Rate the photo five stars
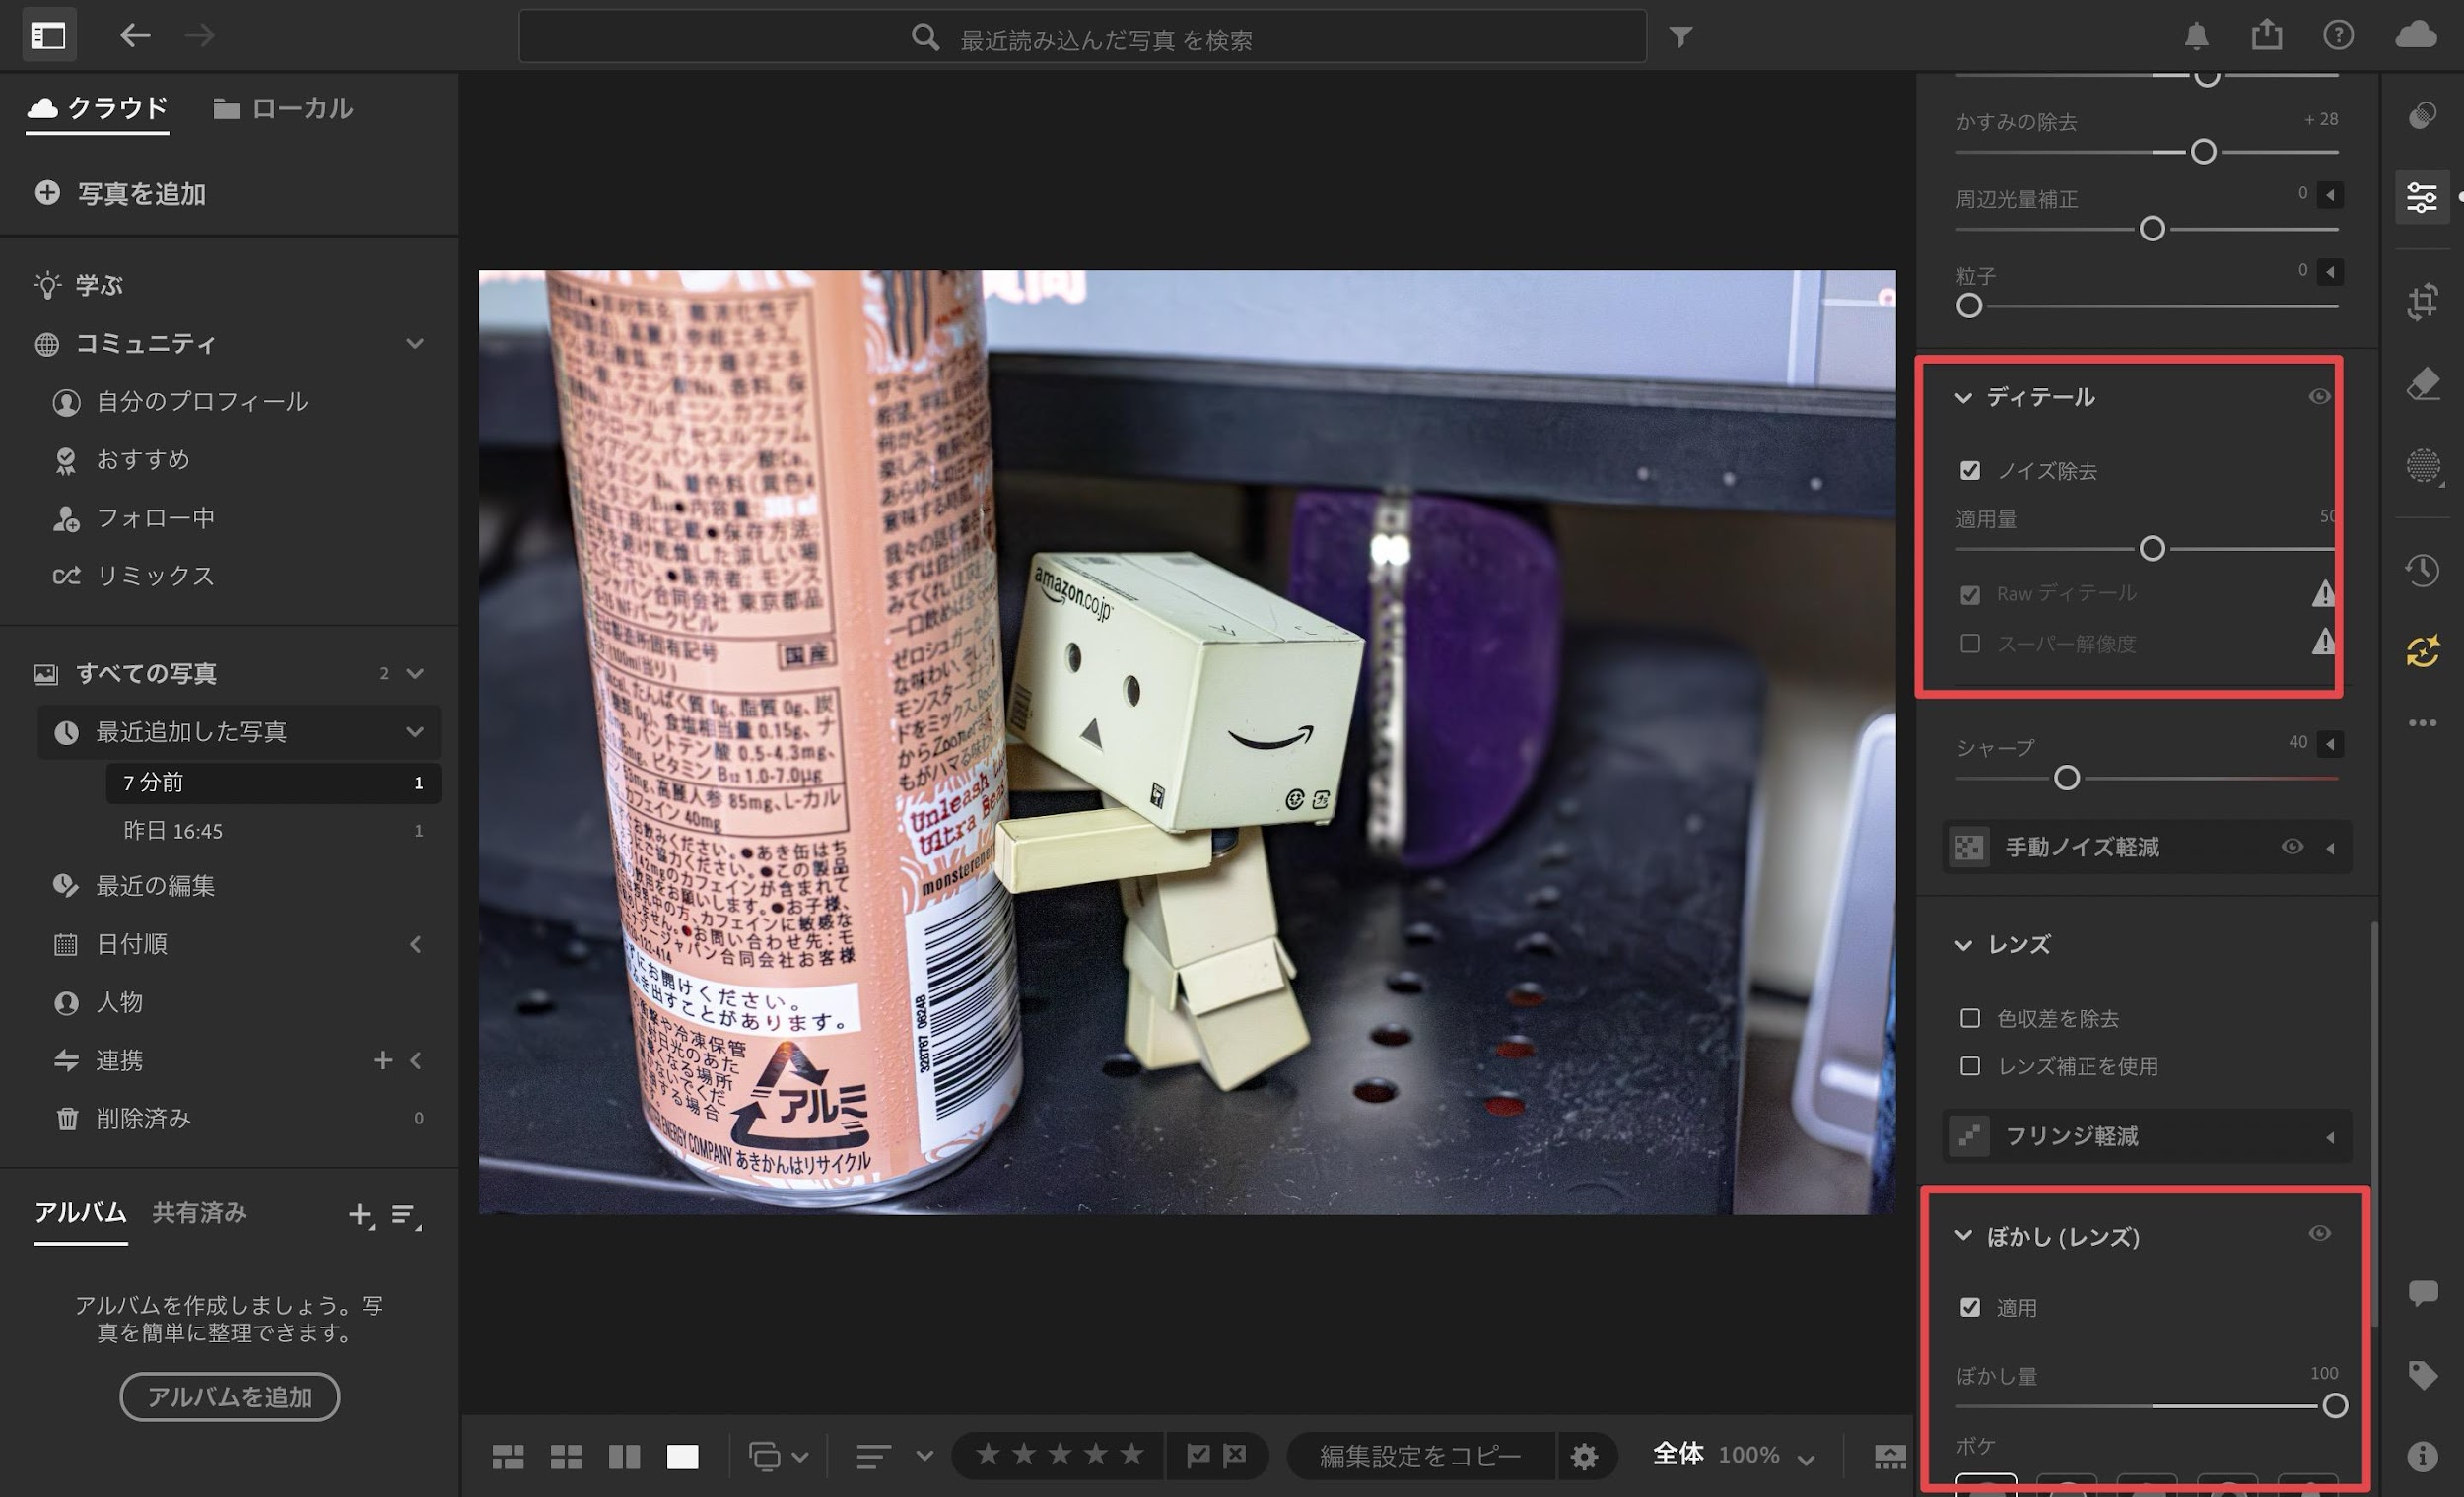 coord(1132,1454)
